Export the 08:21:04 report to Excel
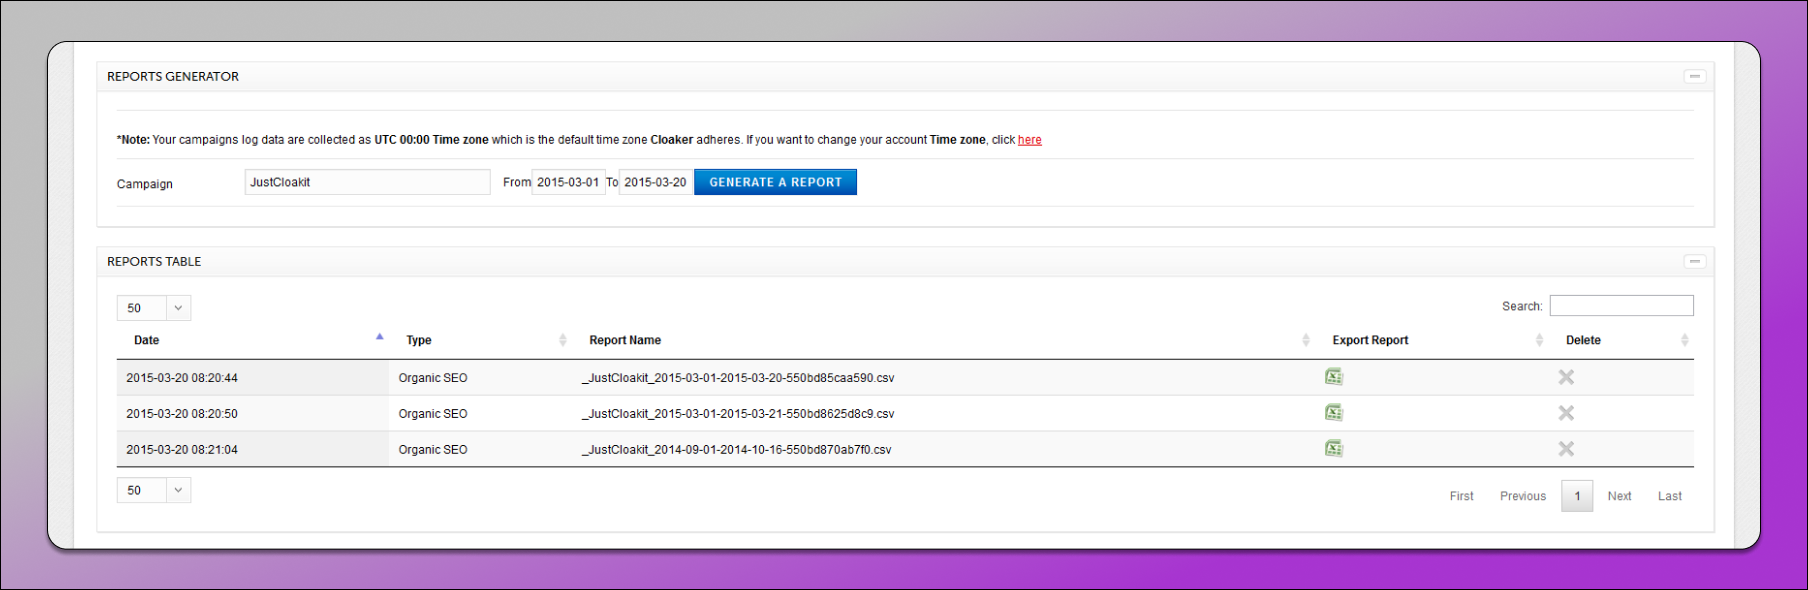The height and width of the screenshot is (590, 1808). pyautogui.click(x=1333, y=449)
